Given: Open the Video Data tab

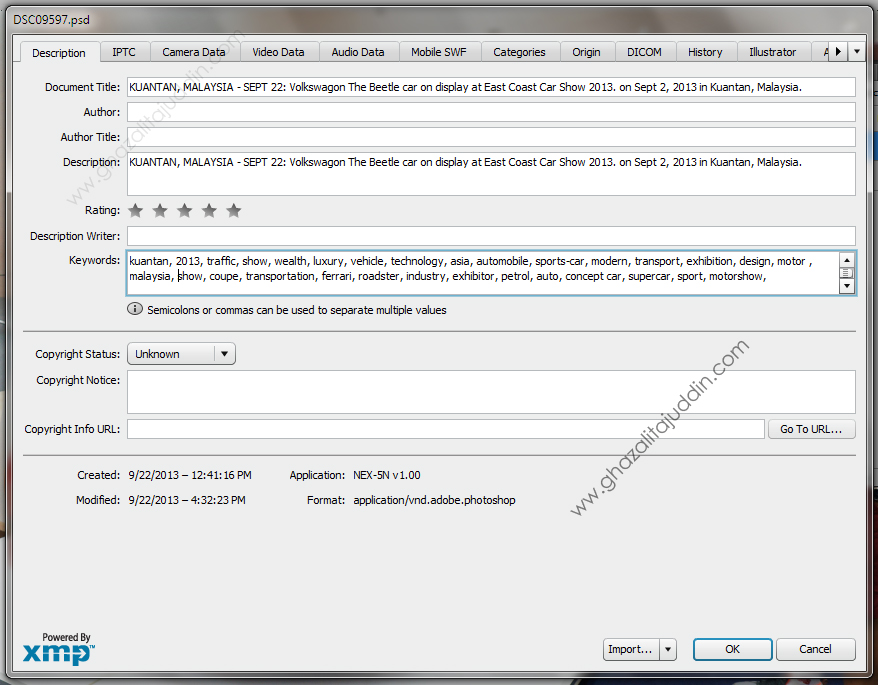Looking at the screenshot, I should coord(278,52).
